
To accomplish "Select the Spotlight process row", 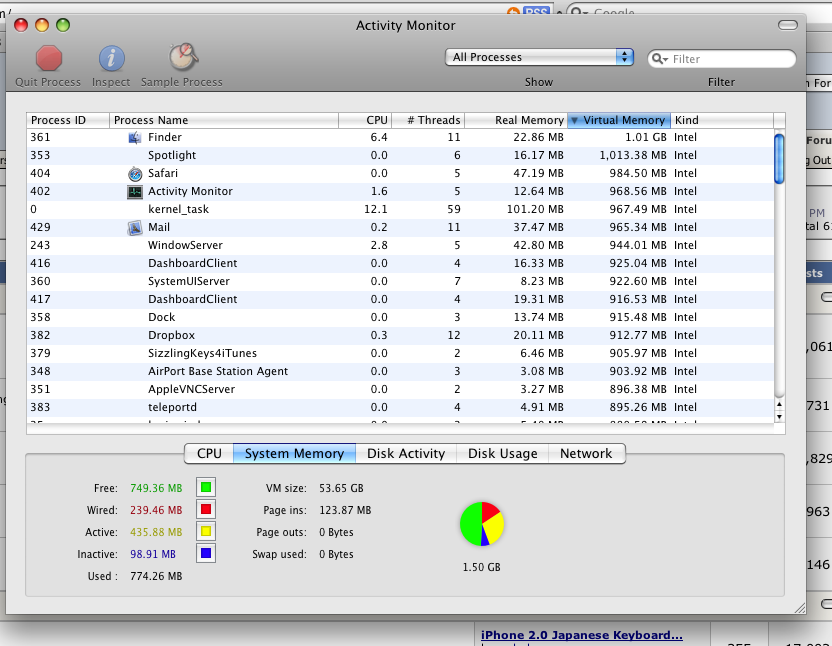I will [x=400, y=156].
